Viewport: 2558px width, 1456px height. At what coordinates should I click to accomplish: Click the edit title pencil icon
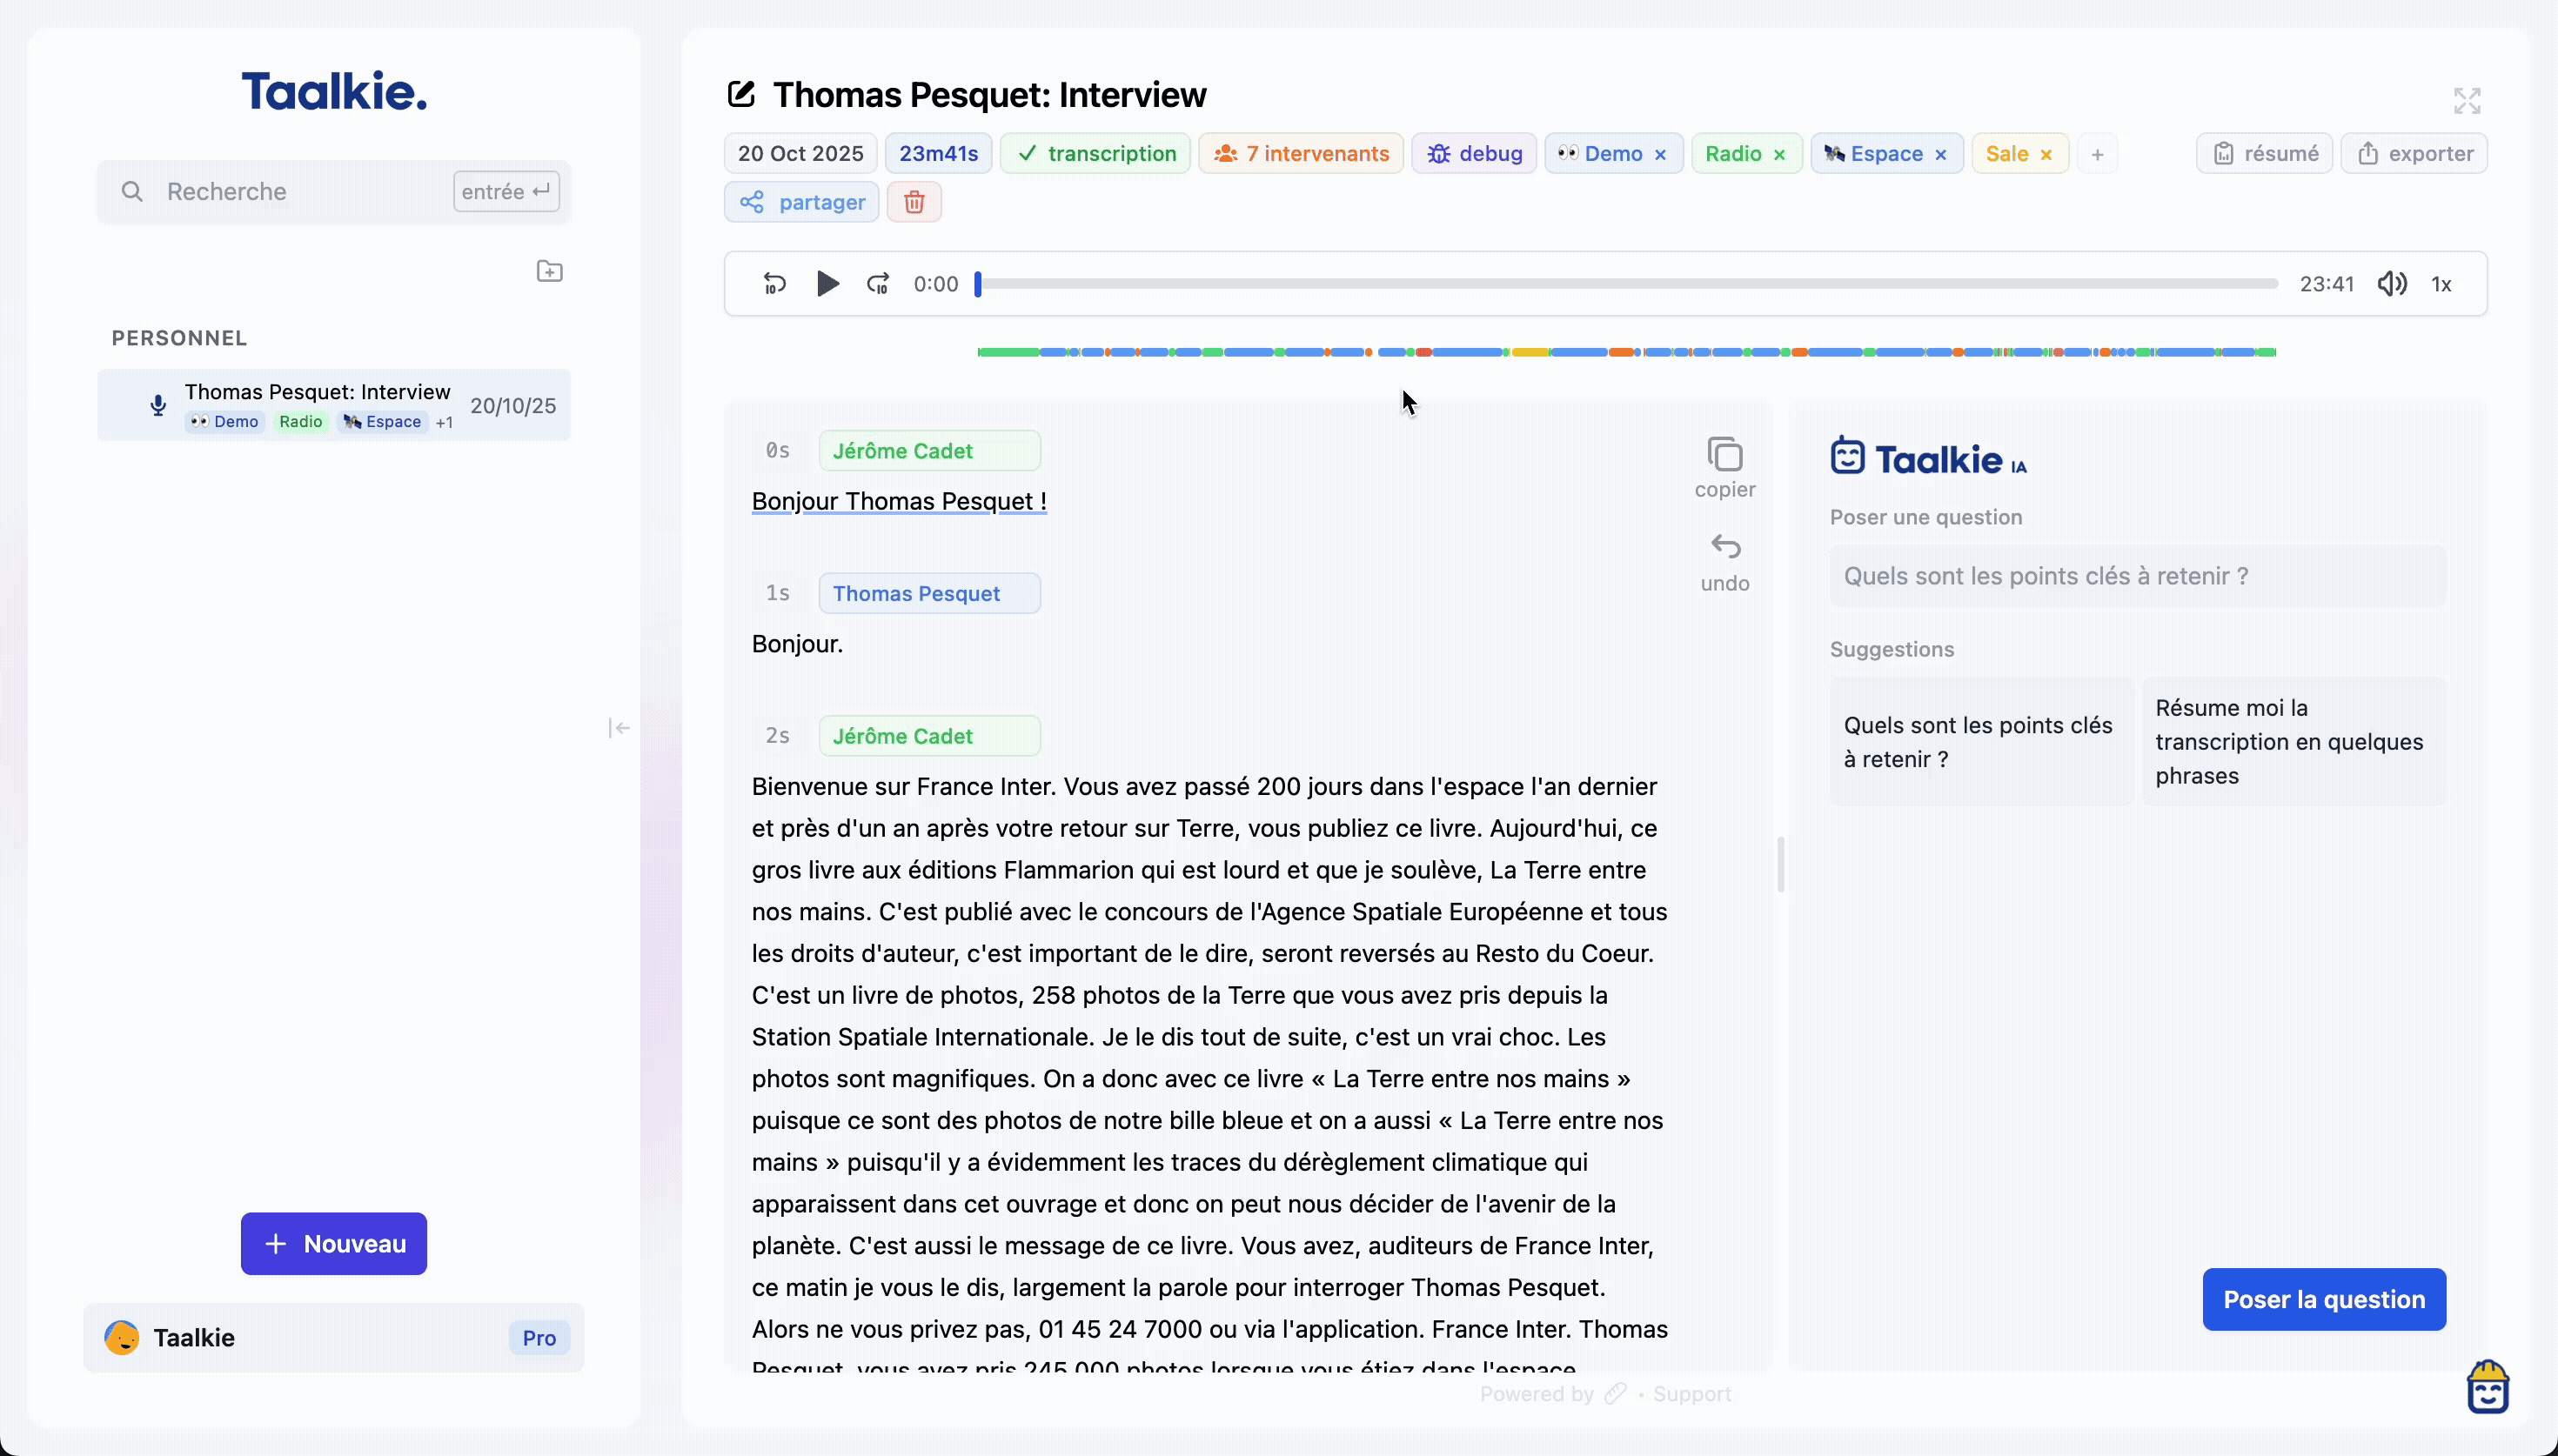[740, 95]
